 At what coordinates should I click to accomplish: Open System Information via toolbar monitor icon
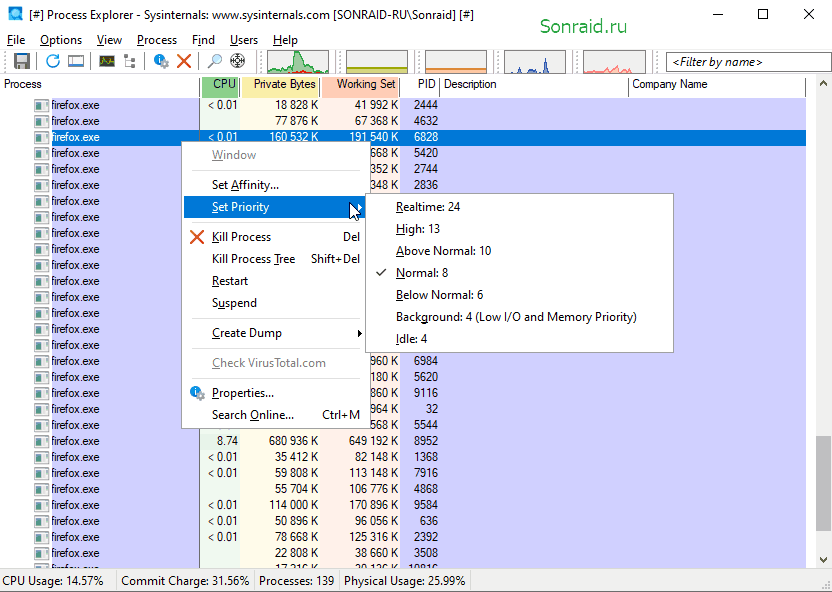click(x=107, y=62)
